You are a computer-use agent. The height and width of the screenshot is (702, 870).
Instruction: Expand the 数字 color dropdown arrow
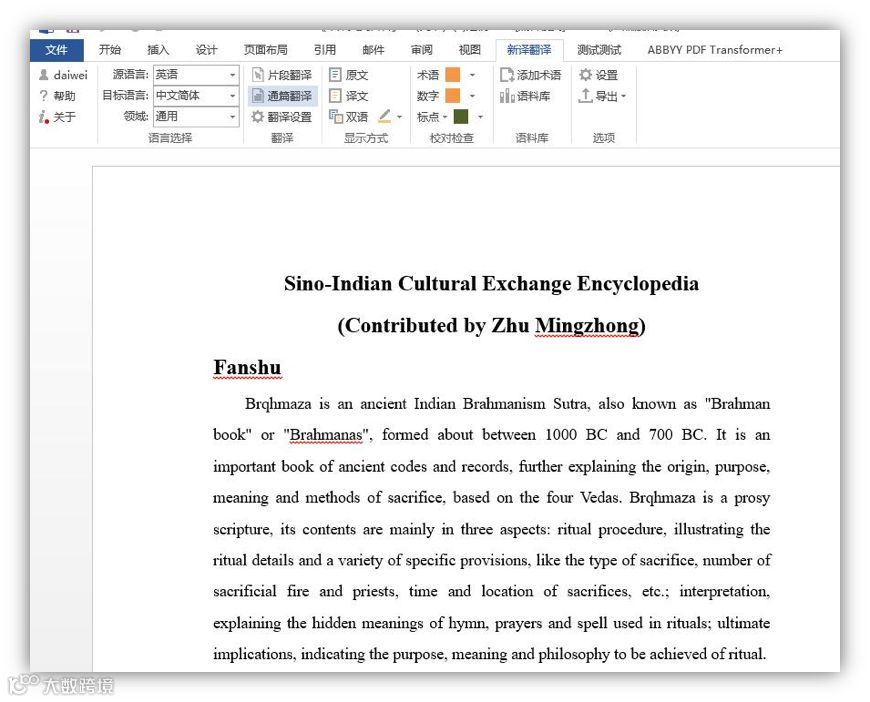tap(472, 96)
